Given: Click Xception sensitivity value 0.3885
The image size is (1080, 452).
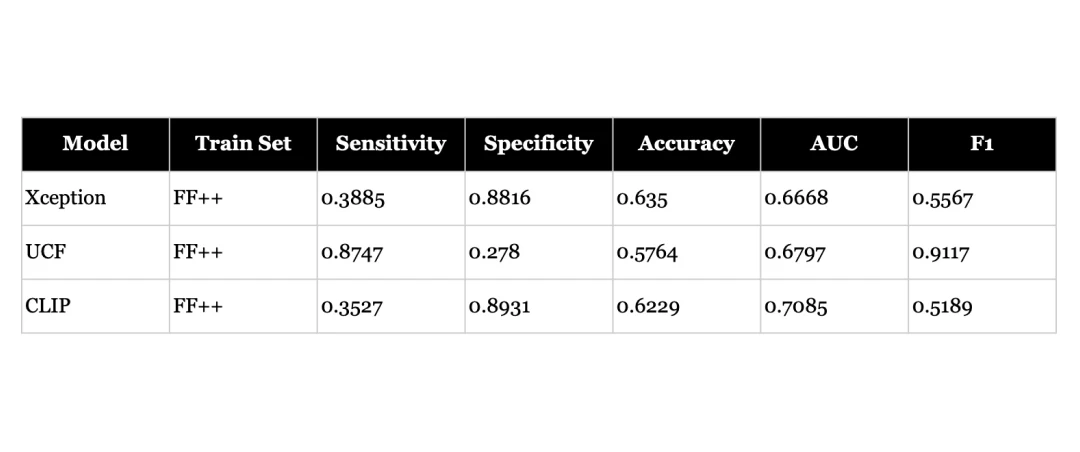Looking at the screenshot, I should tap(352, 199).
